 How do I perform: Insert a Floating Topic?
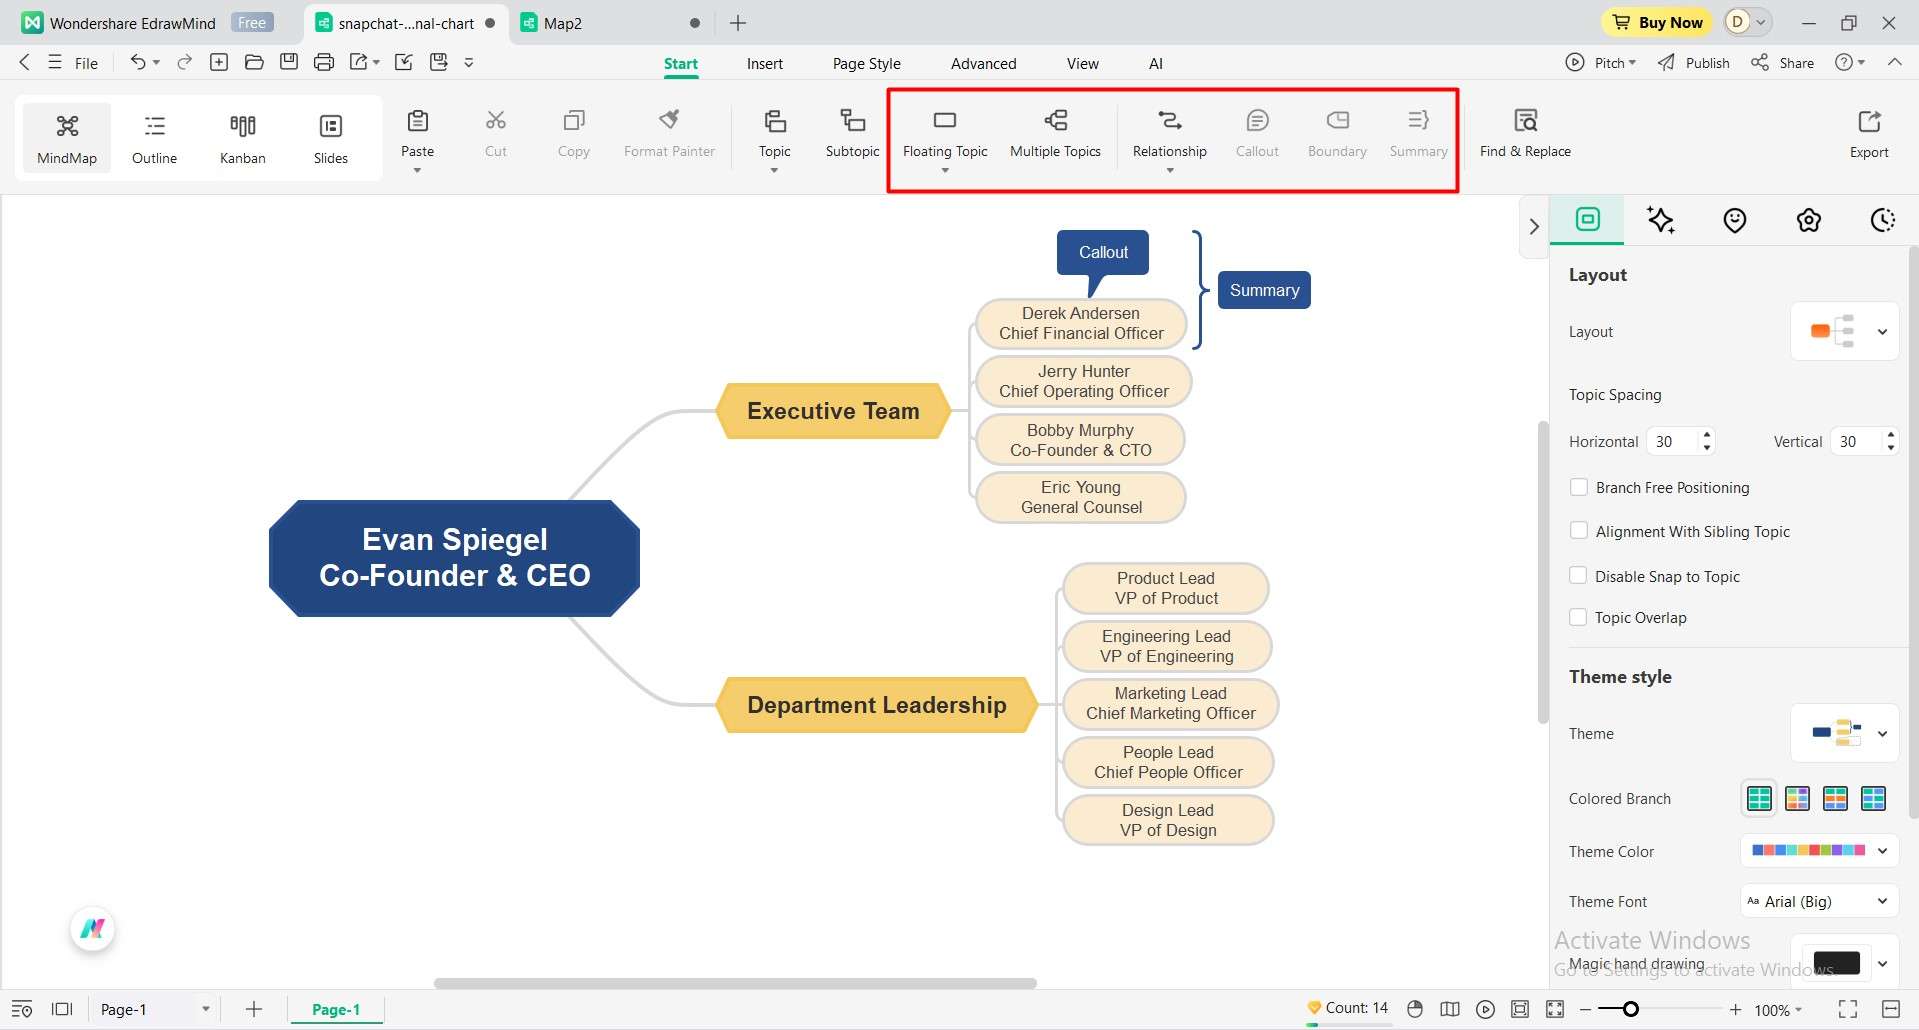(x=944, y=135)
